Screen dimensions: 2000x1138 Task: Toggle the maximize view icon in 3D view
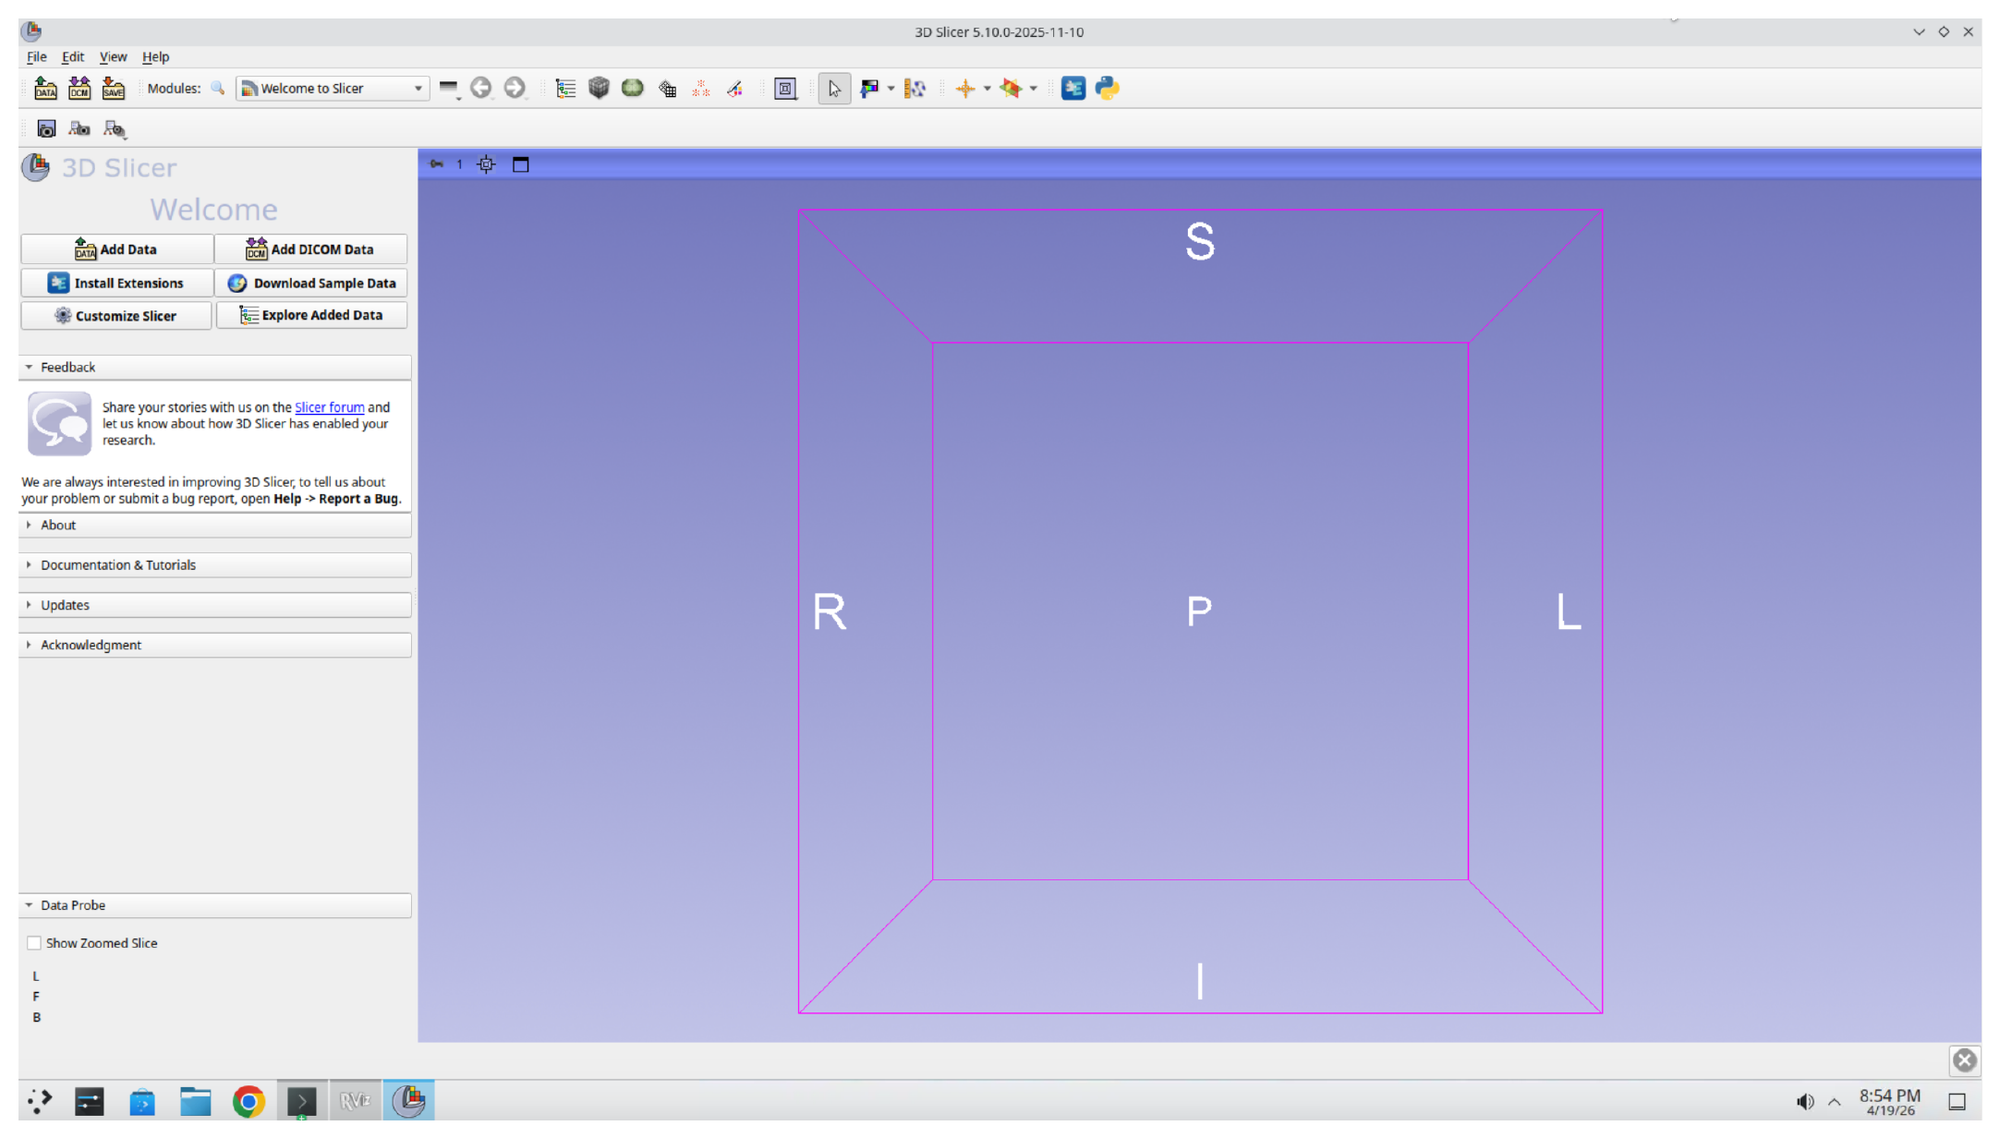pyautogui.click(x=520, y=164)
